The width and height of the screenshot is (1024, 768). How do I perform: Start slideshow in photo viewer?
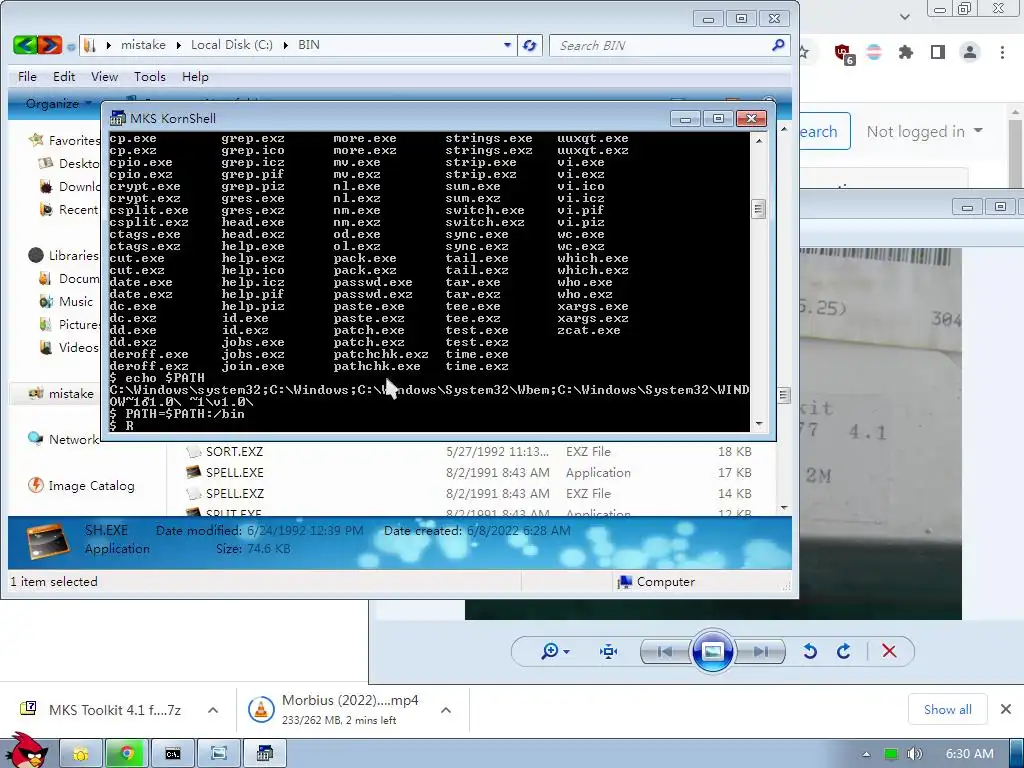pos(712,651)
